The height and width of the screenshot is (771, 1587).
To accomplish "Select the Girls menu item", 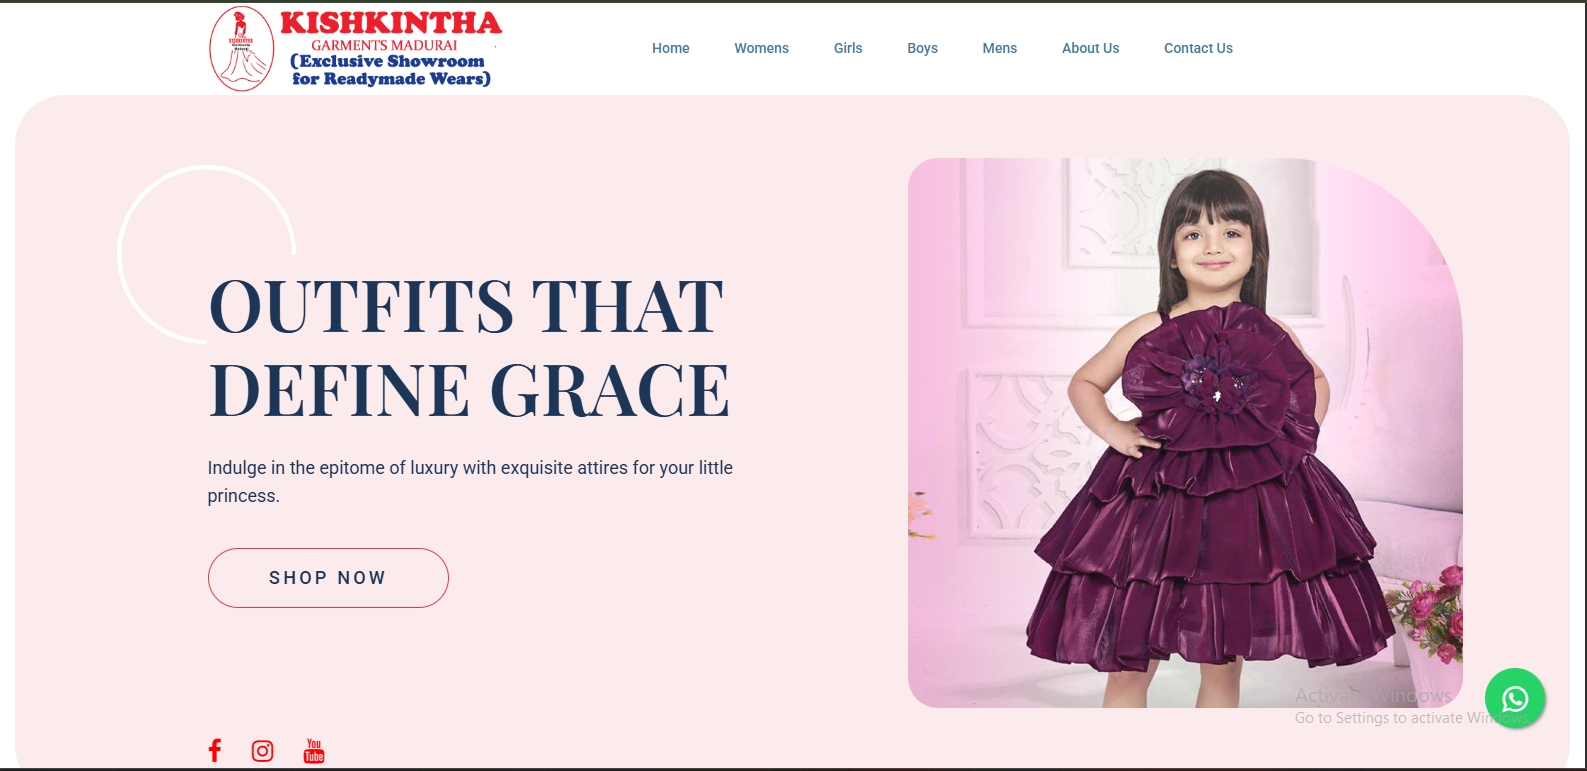I will point(848,48).
